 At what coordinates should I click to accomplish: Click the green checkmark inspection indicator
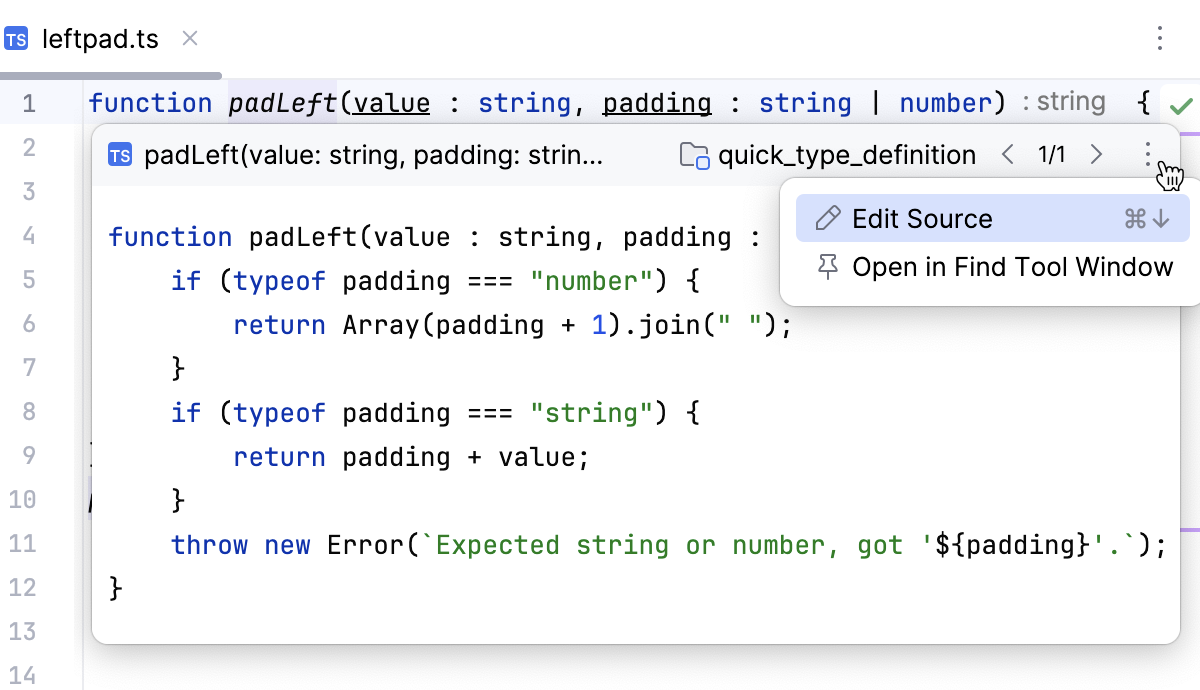pos(1181,105)
